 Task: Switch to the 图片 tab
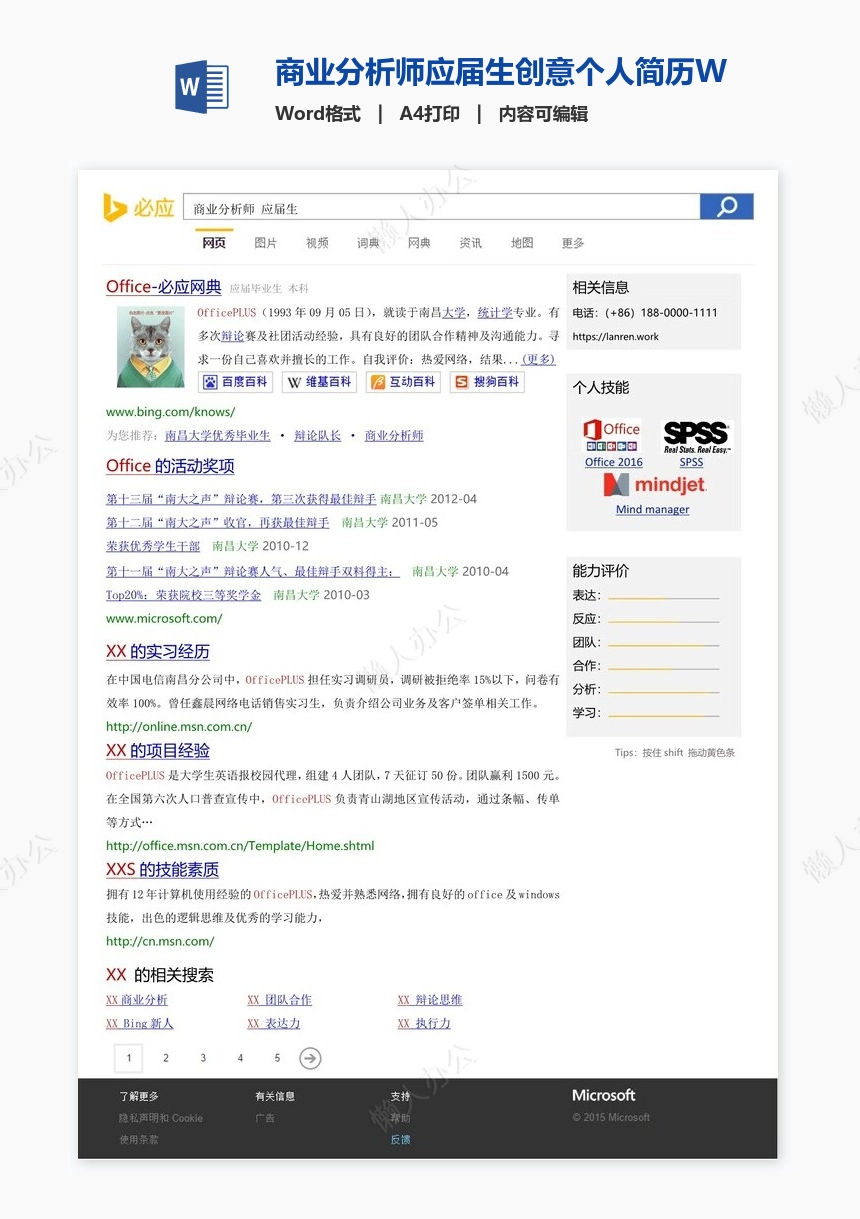265,242
